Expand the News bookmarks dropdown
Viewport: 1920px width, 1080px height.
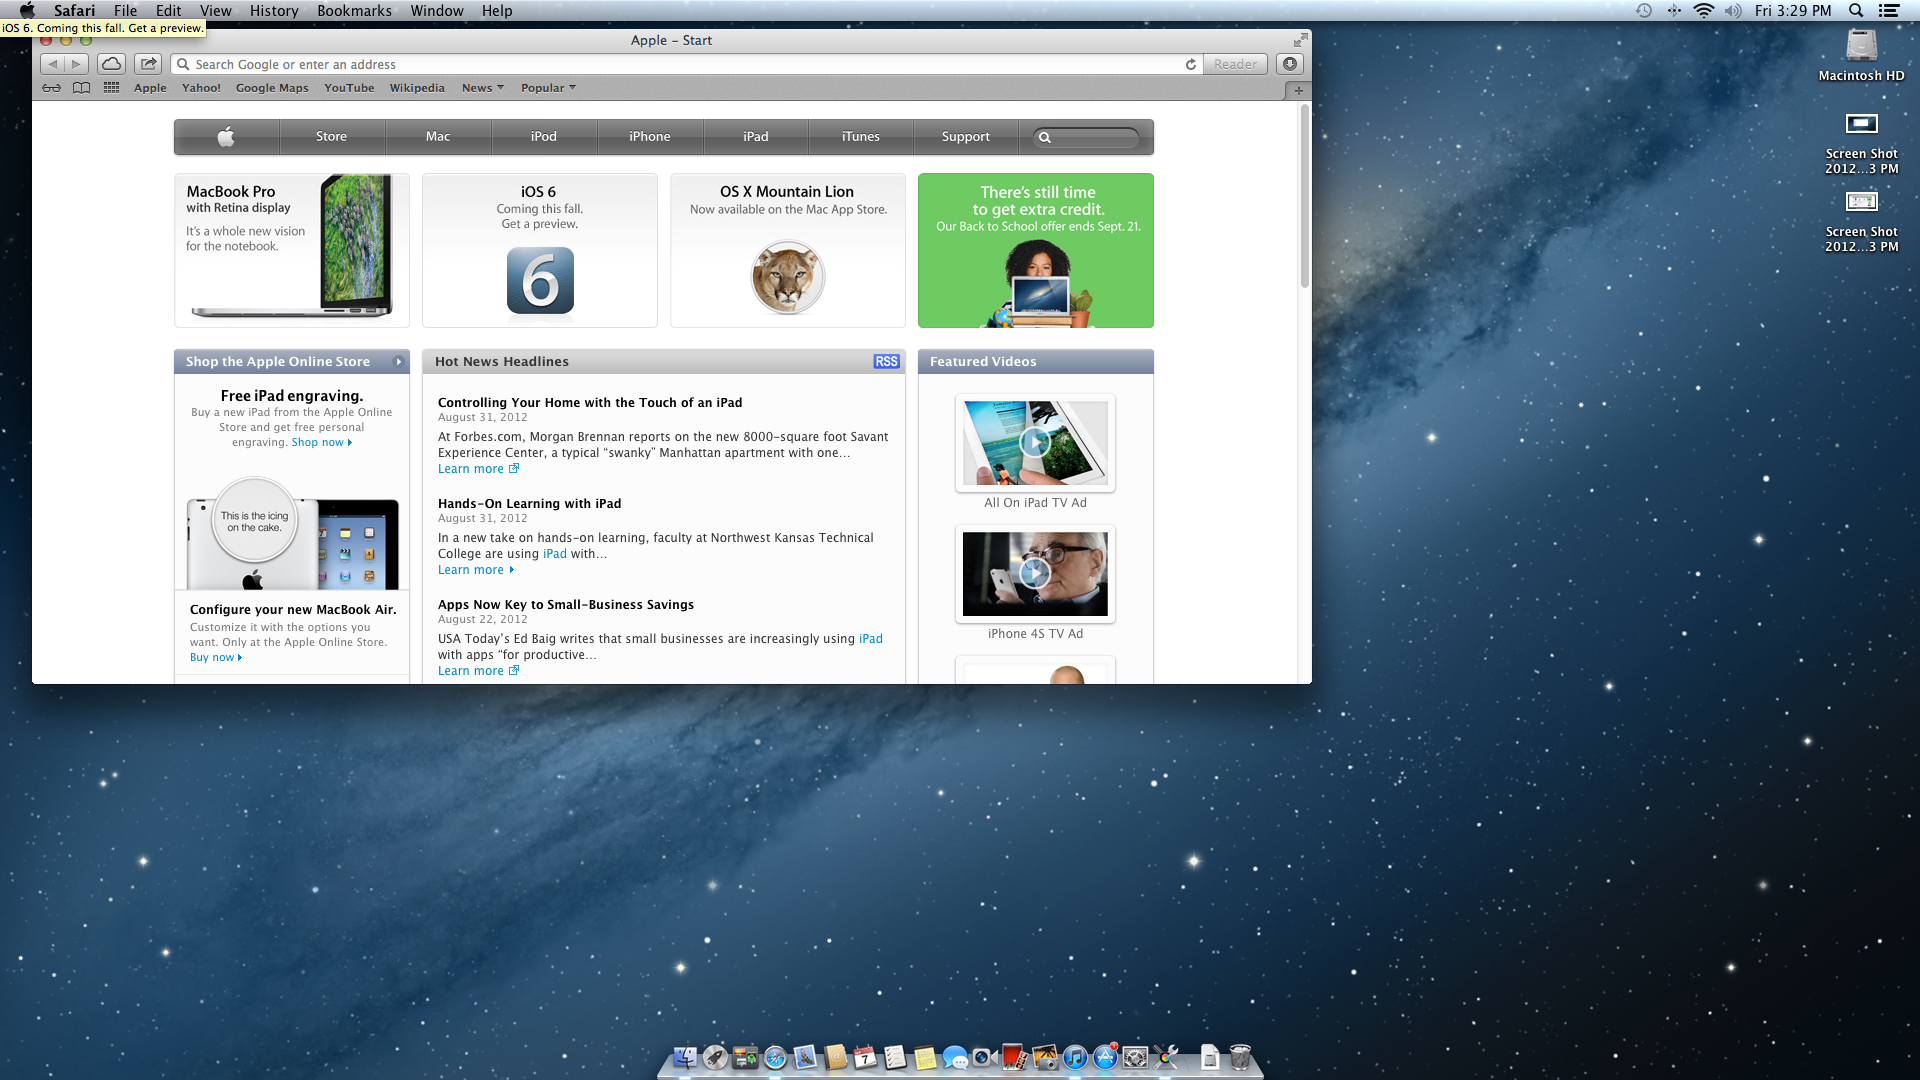[483, 88]
